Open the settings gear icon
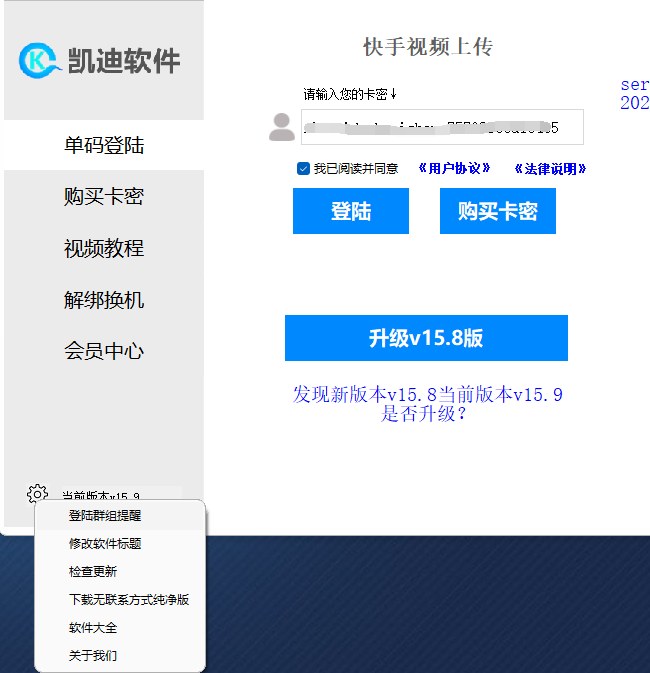This screenshot has height=673, width=650. pyautogui.click(x=37, y=494)
